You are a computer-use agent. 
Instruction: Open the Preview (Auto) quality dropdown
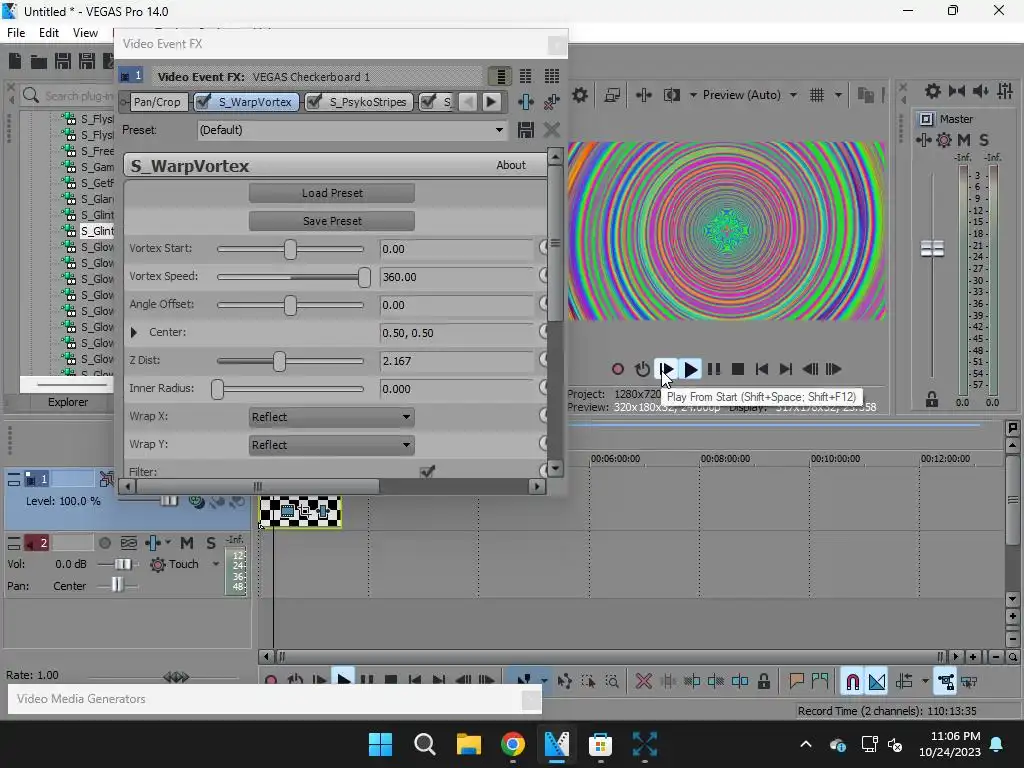click(x=750, y=95)
